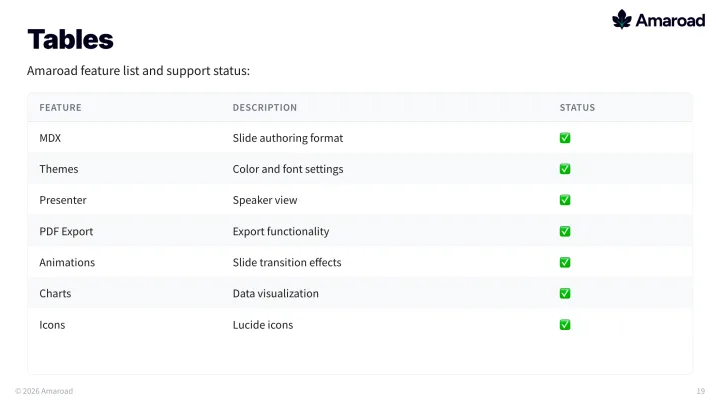Click the Amaroad brand name text
This screenshot has height=405, width=720.
(670, 20)
